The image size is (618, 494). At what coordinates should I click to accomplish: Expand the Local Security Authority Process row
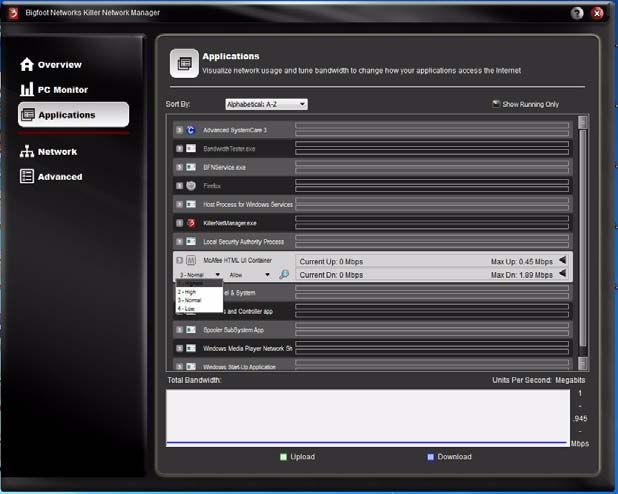pyautogui.click(x=179, y=242)
